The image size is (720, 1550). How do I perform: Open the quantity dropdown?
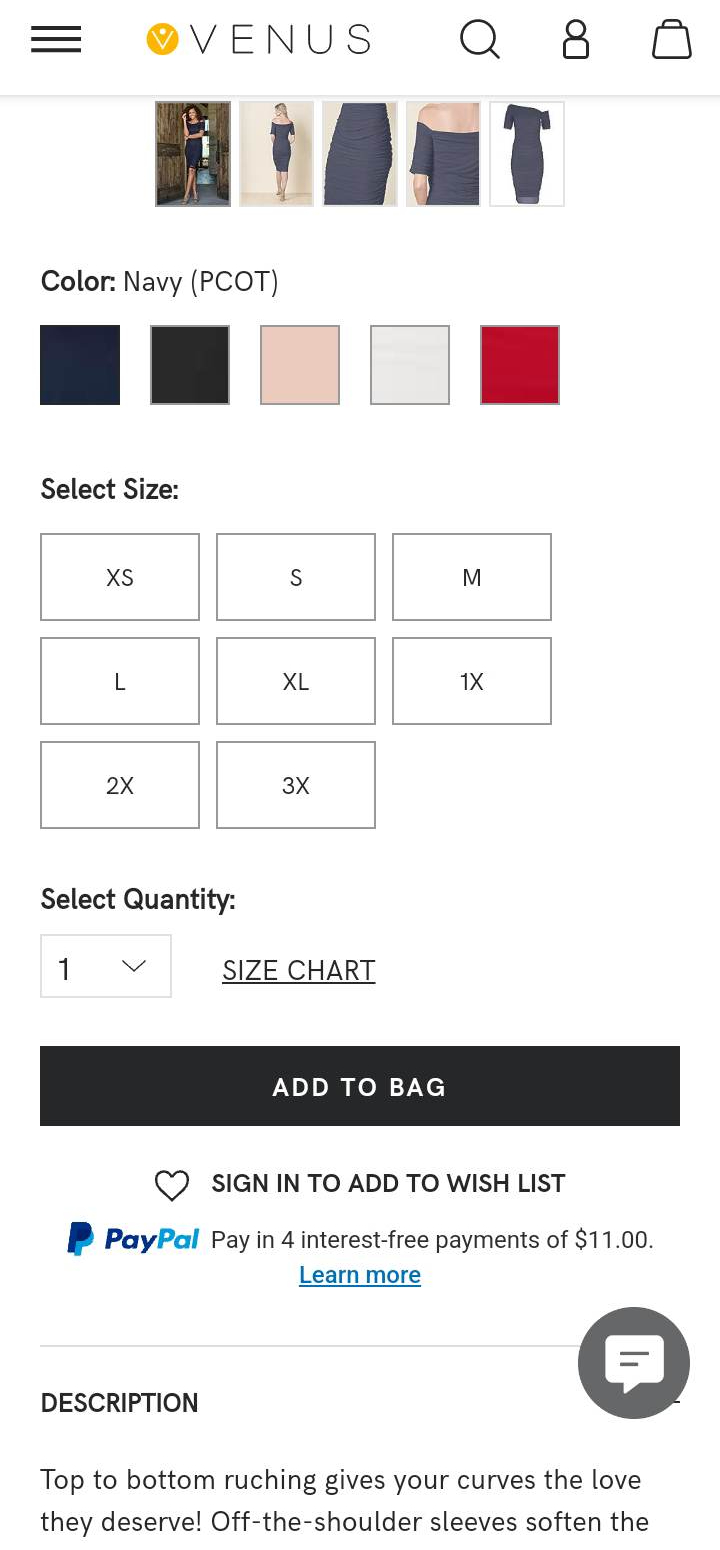(x=106, y=966)
